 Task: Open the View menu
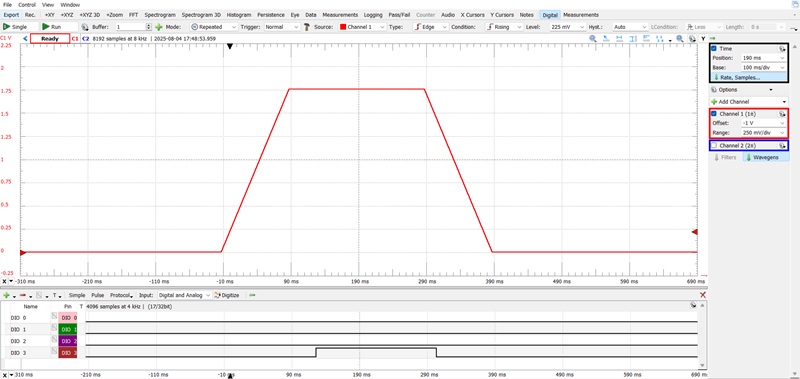47,5
